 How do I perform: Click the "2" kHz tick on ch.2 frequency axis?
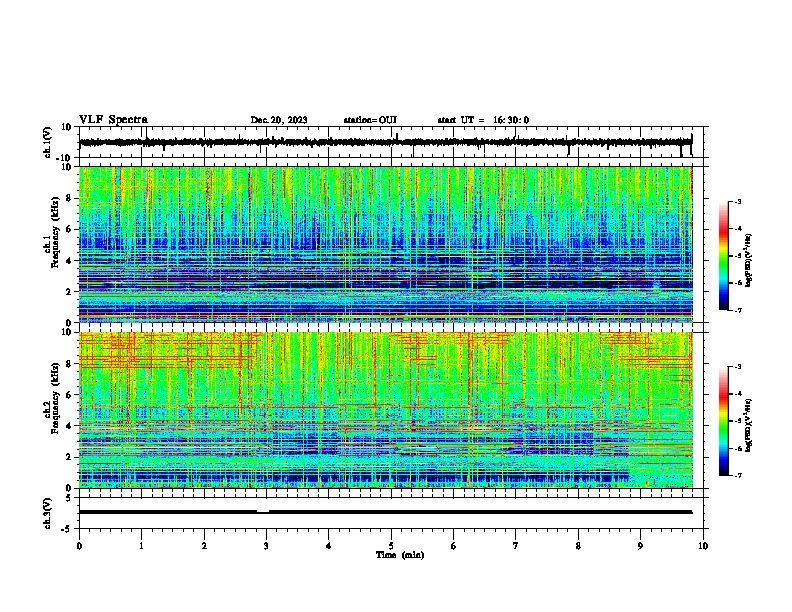point(69,457)
